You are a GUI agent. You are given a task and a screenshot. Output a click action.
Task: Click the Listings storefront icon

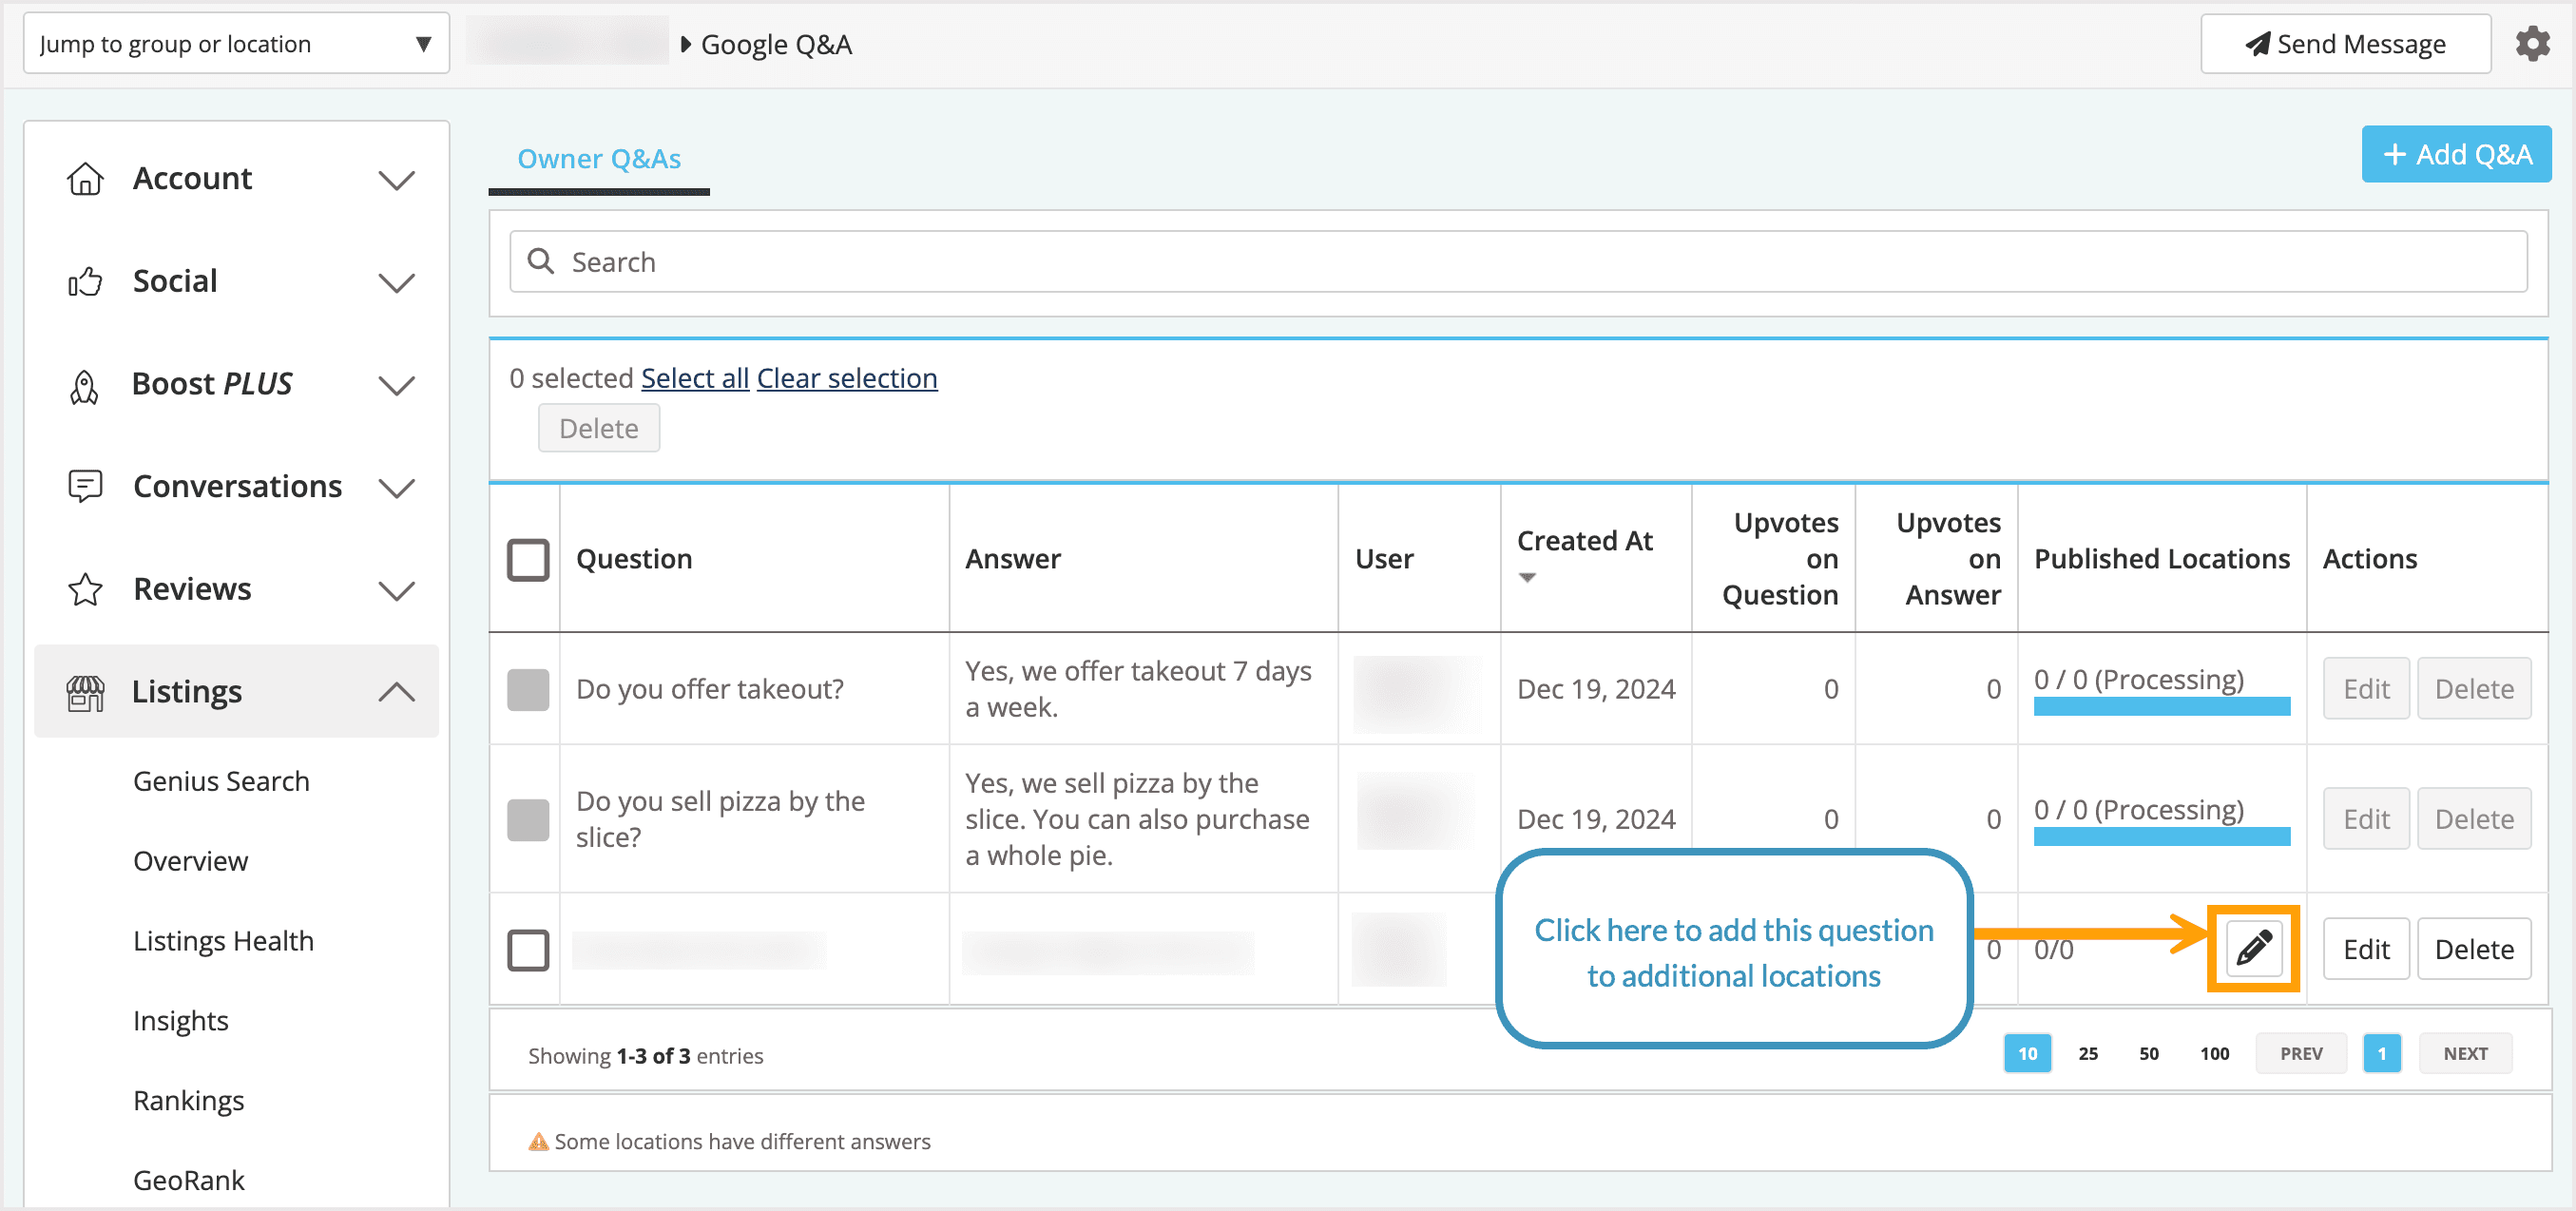[85, 692]
